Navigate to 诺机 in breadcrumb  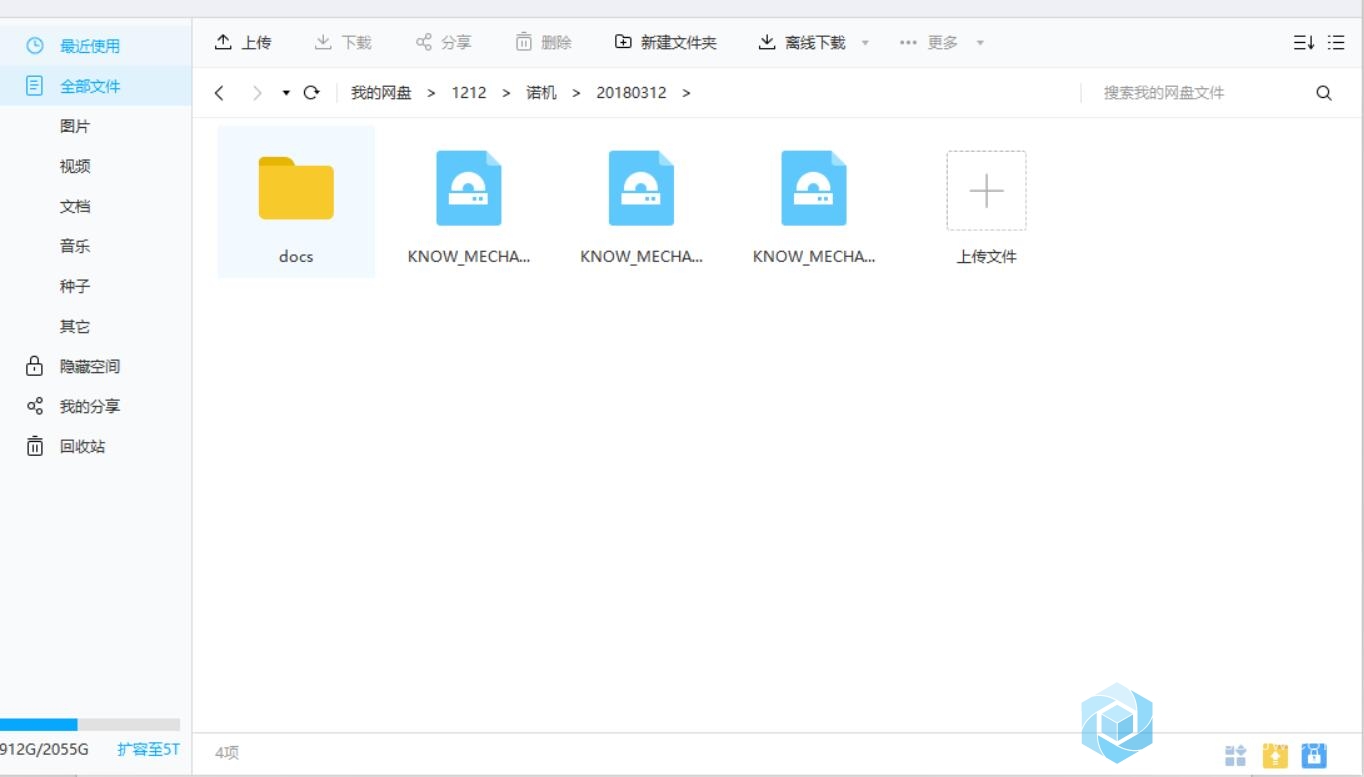(x=541, y=93)
